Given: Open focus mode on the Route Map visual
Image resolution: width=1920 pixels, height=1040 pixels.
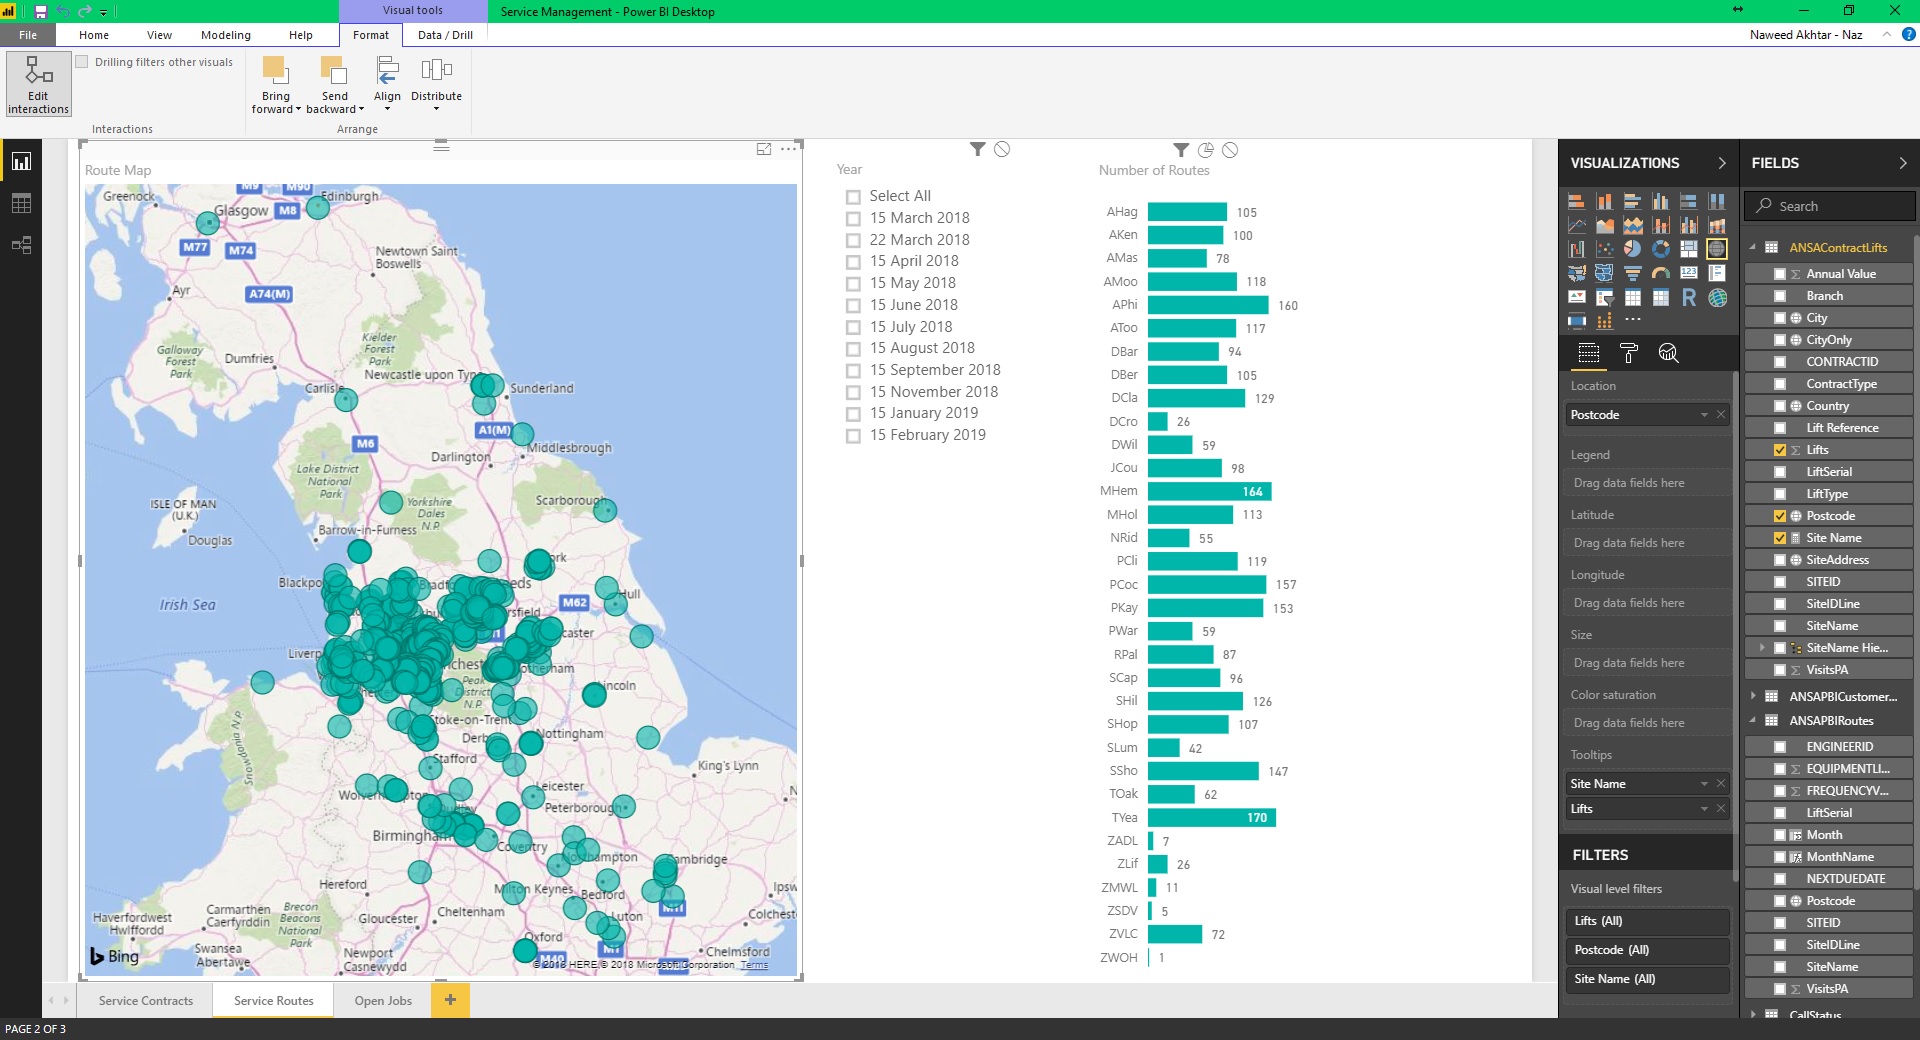Looking at the screenshot, I should (764, 148).
